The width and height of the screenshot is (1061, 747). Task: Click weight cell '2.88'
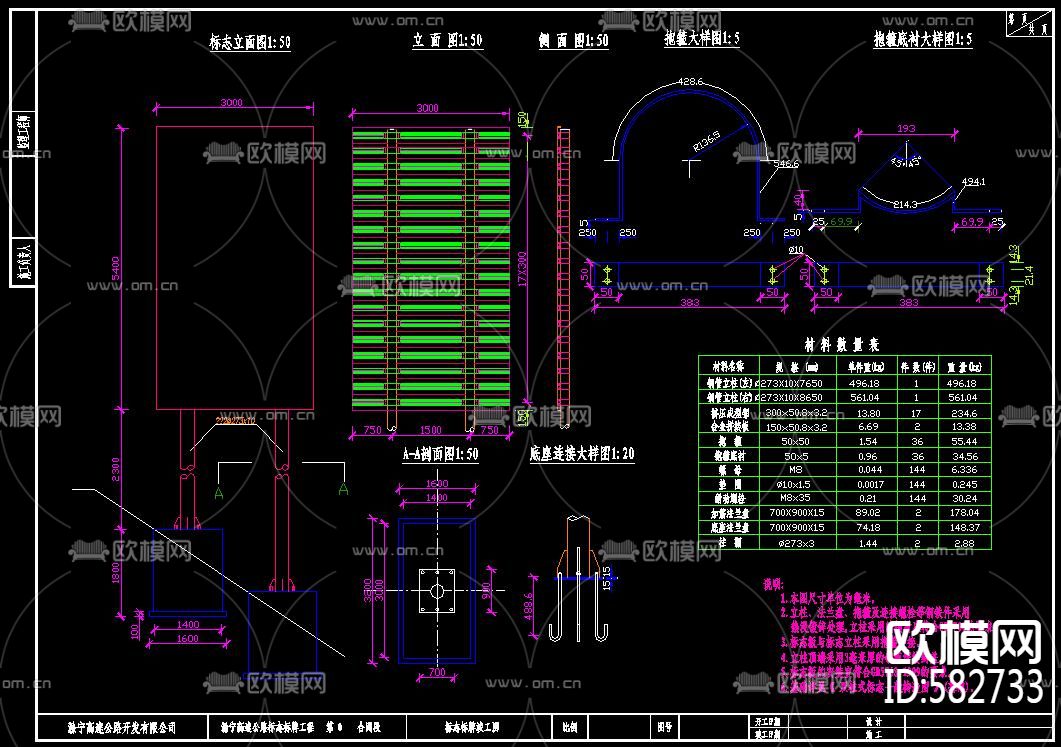(964, 543)
